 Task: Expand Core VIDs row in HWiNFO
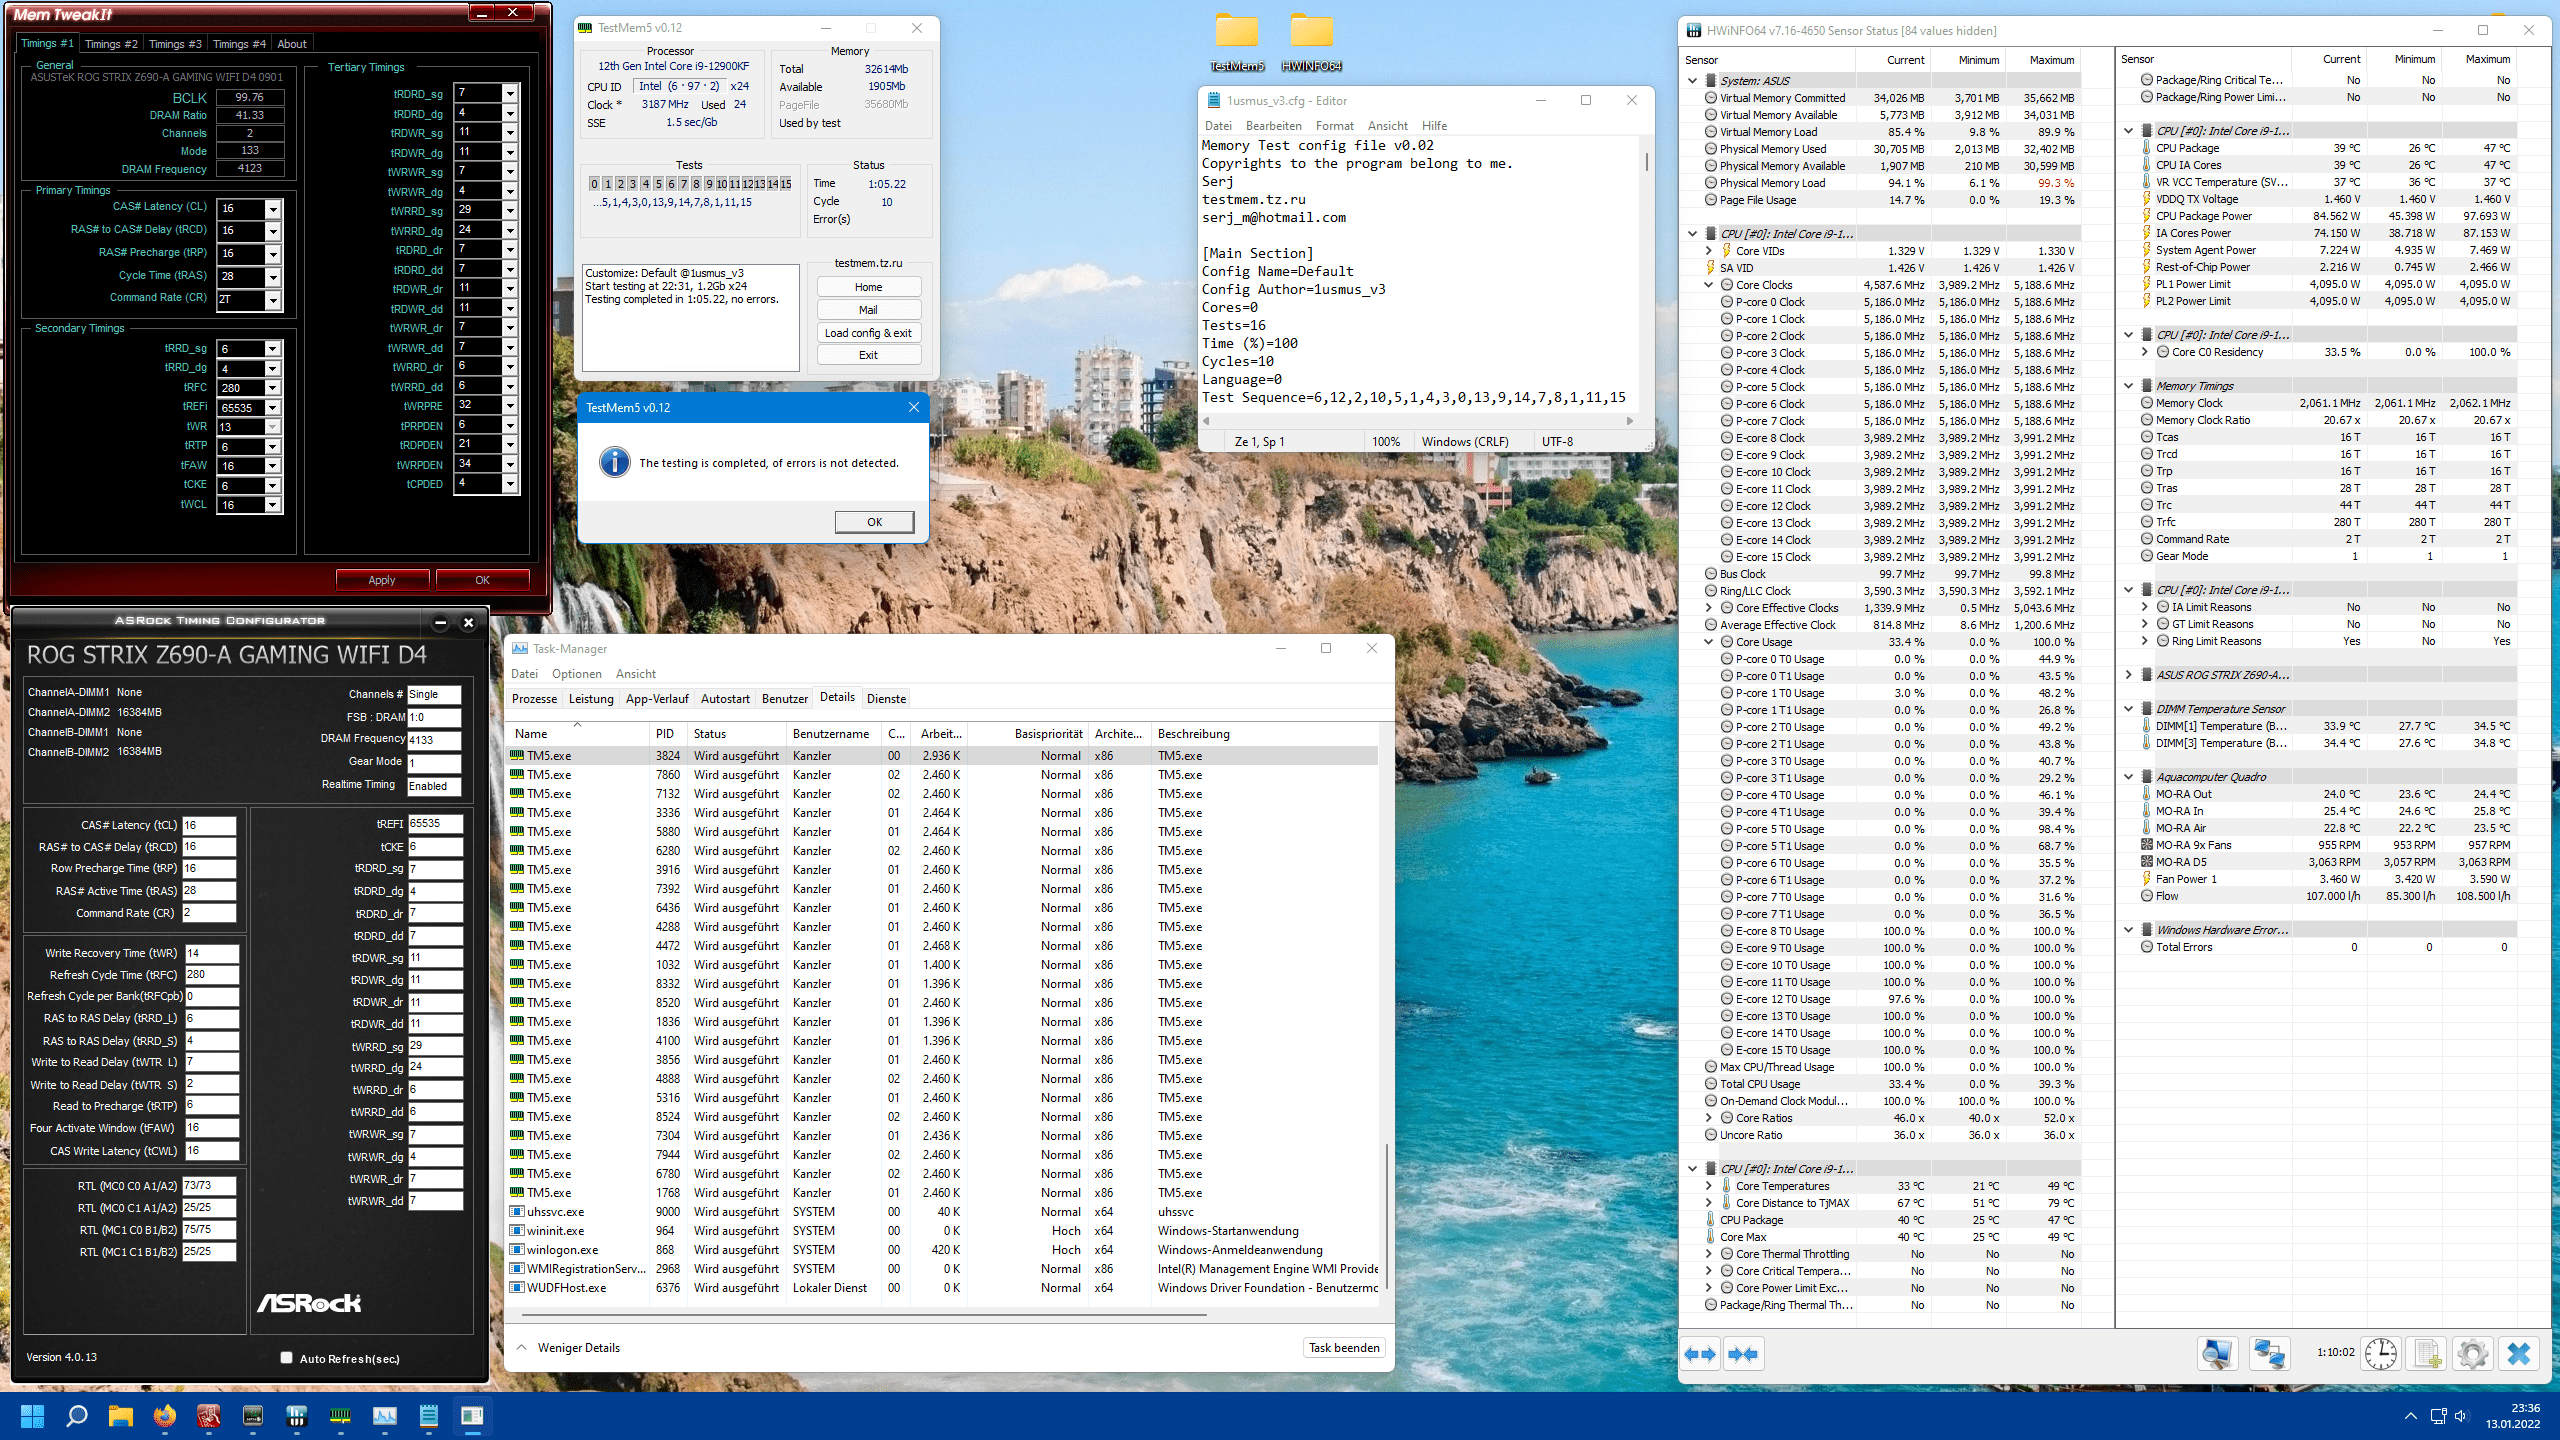(1709, 251)
